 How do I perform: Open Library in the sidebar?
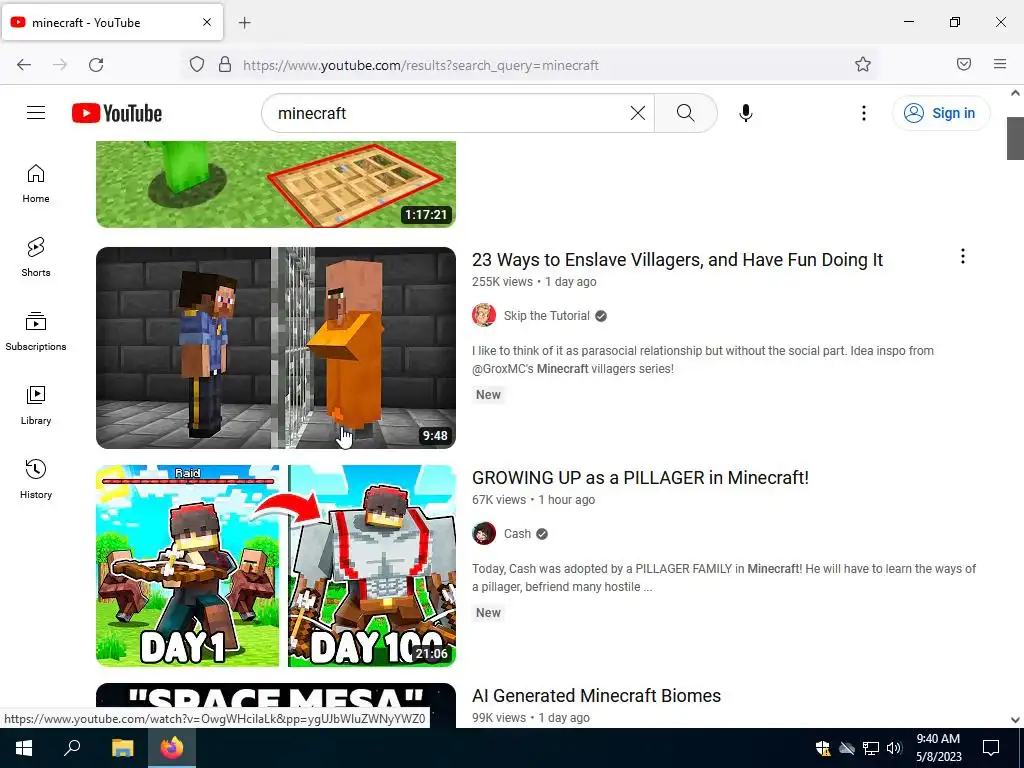pos(36,406)
